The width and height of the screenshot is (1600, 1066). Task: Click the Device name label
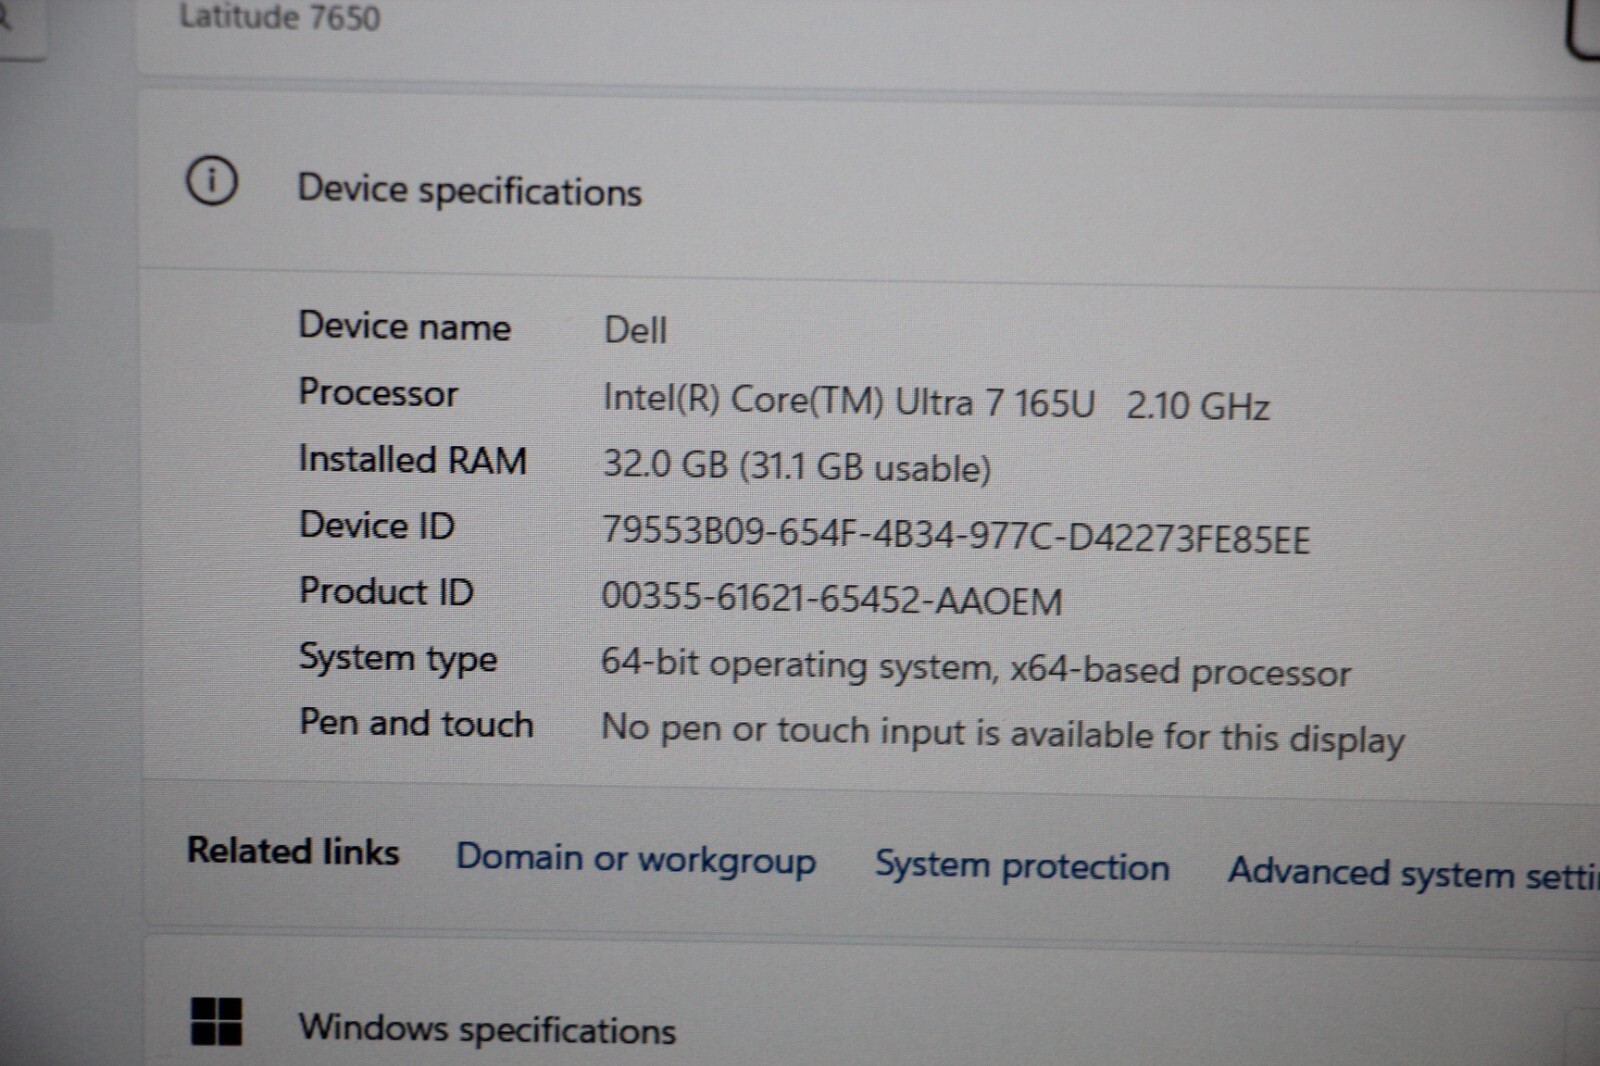pos(405,326)
